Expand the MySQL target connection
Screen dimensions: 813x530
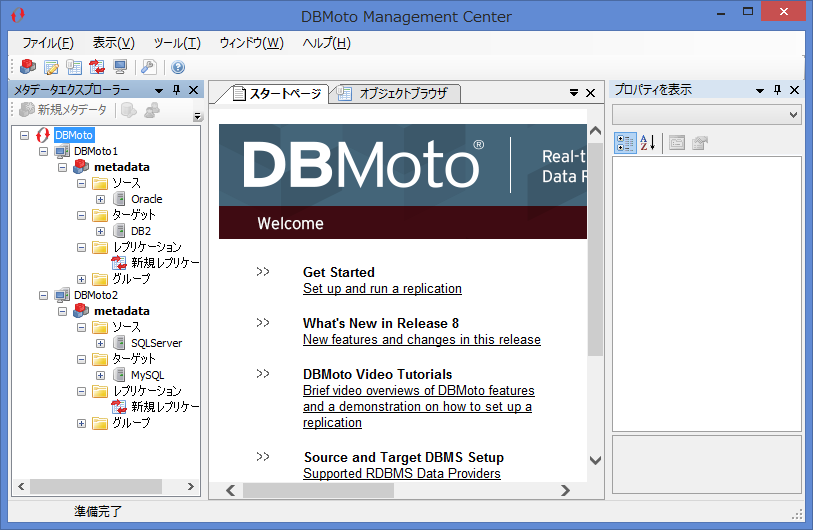tap(101, 375)
